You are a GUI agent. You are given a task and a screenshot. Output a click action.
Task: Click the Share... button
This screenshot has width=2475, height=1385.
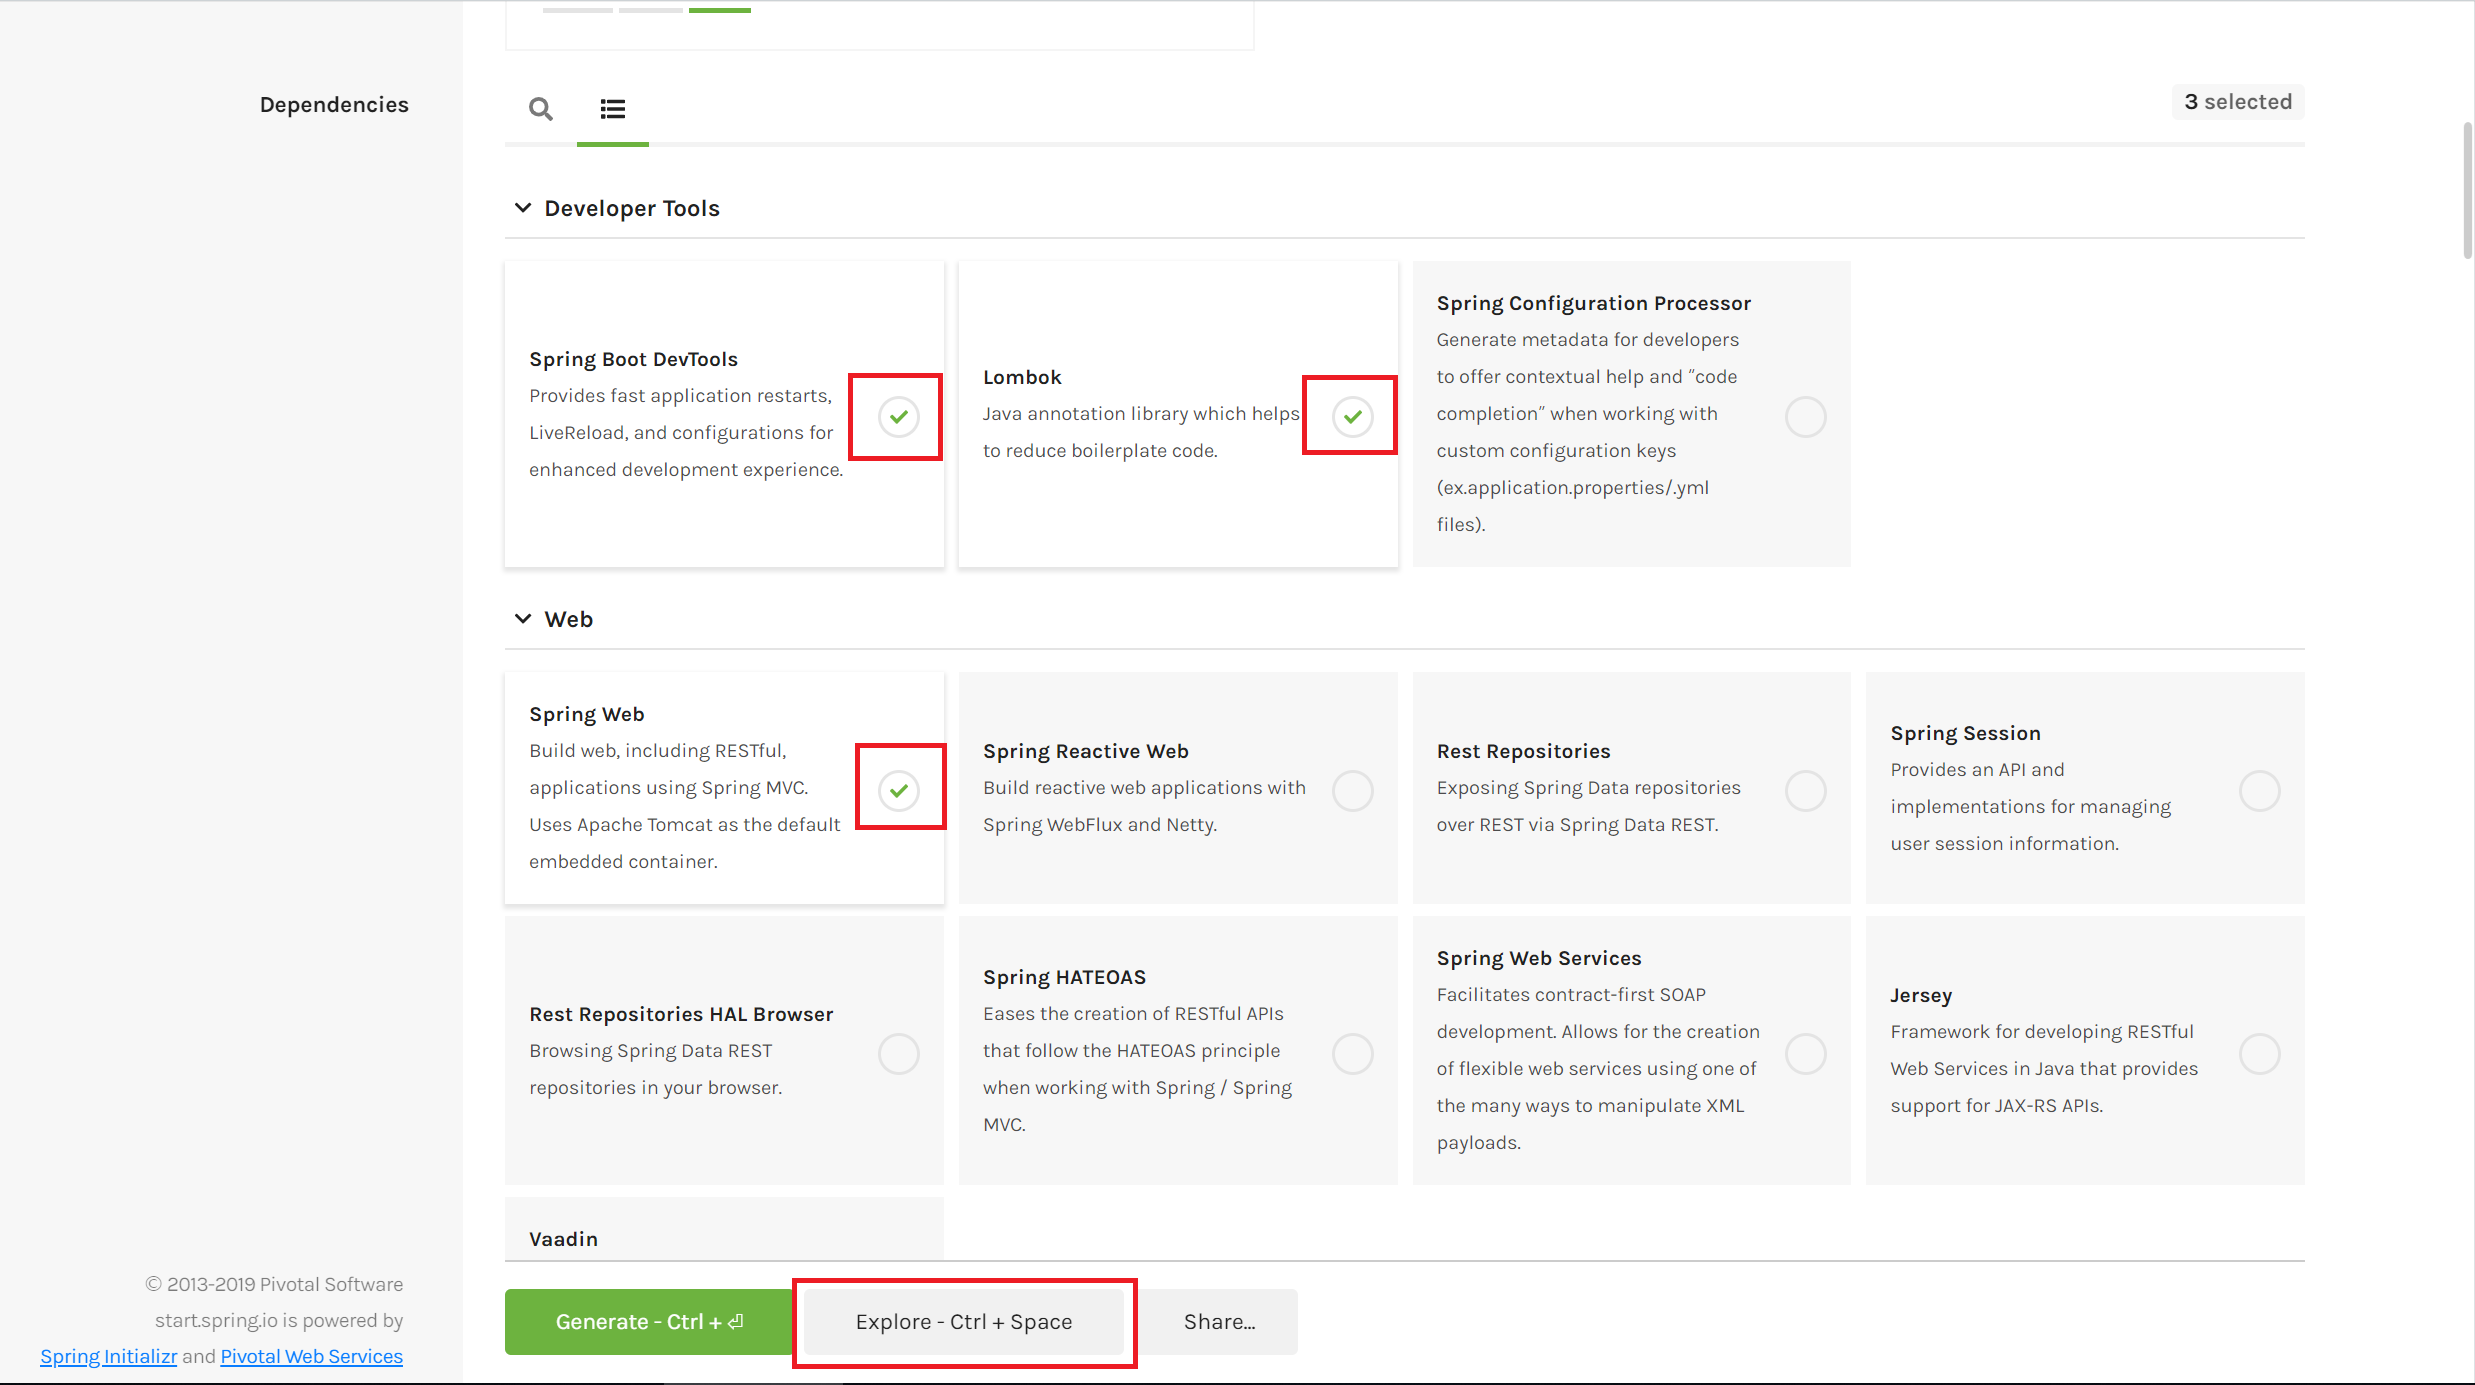[1219, 1321]
